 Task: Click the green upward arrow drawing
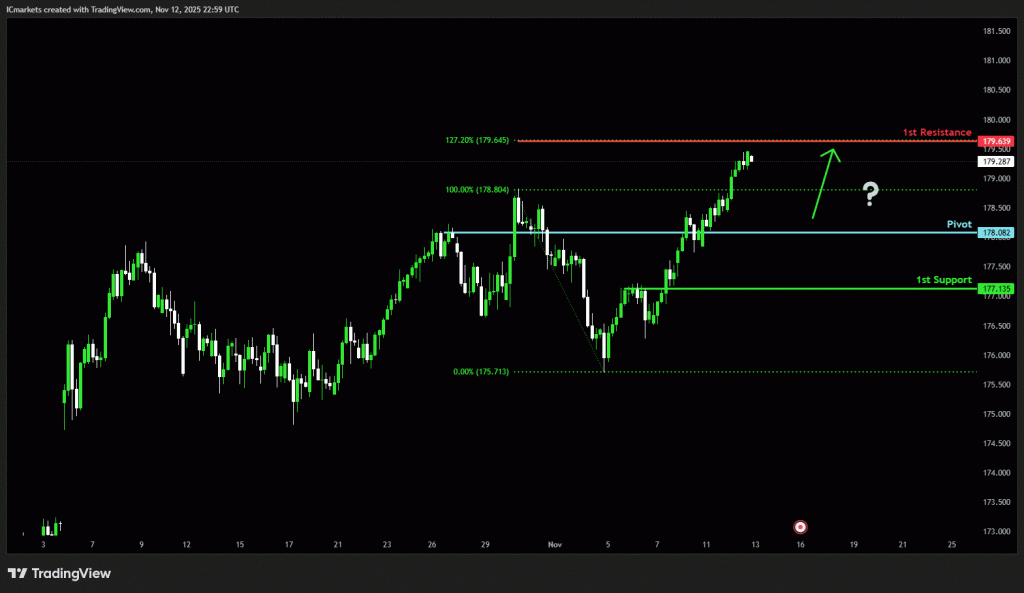coord(824,181)
